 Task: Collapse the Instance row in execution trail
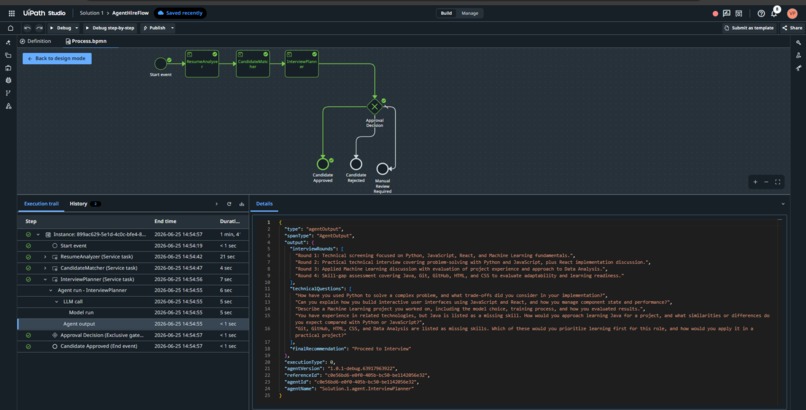pyautogui.click(x=38, y=235)
